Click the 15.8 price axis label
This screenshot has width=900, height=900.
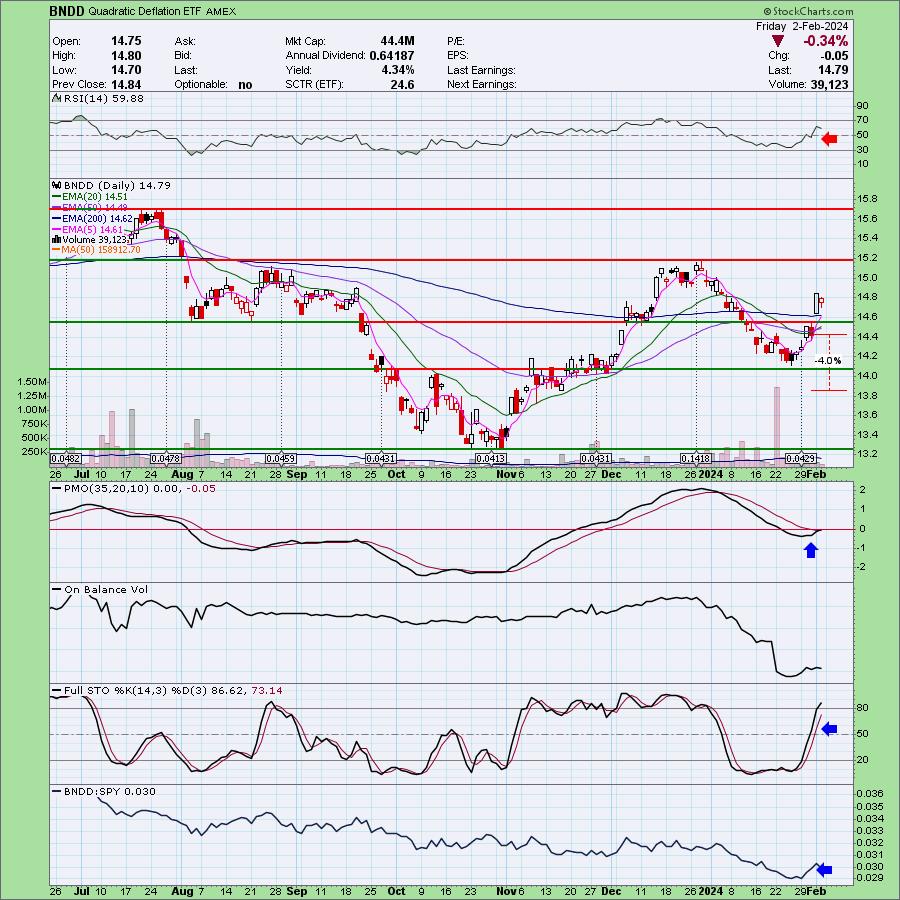click(x=867, y=199)
